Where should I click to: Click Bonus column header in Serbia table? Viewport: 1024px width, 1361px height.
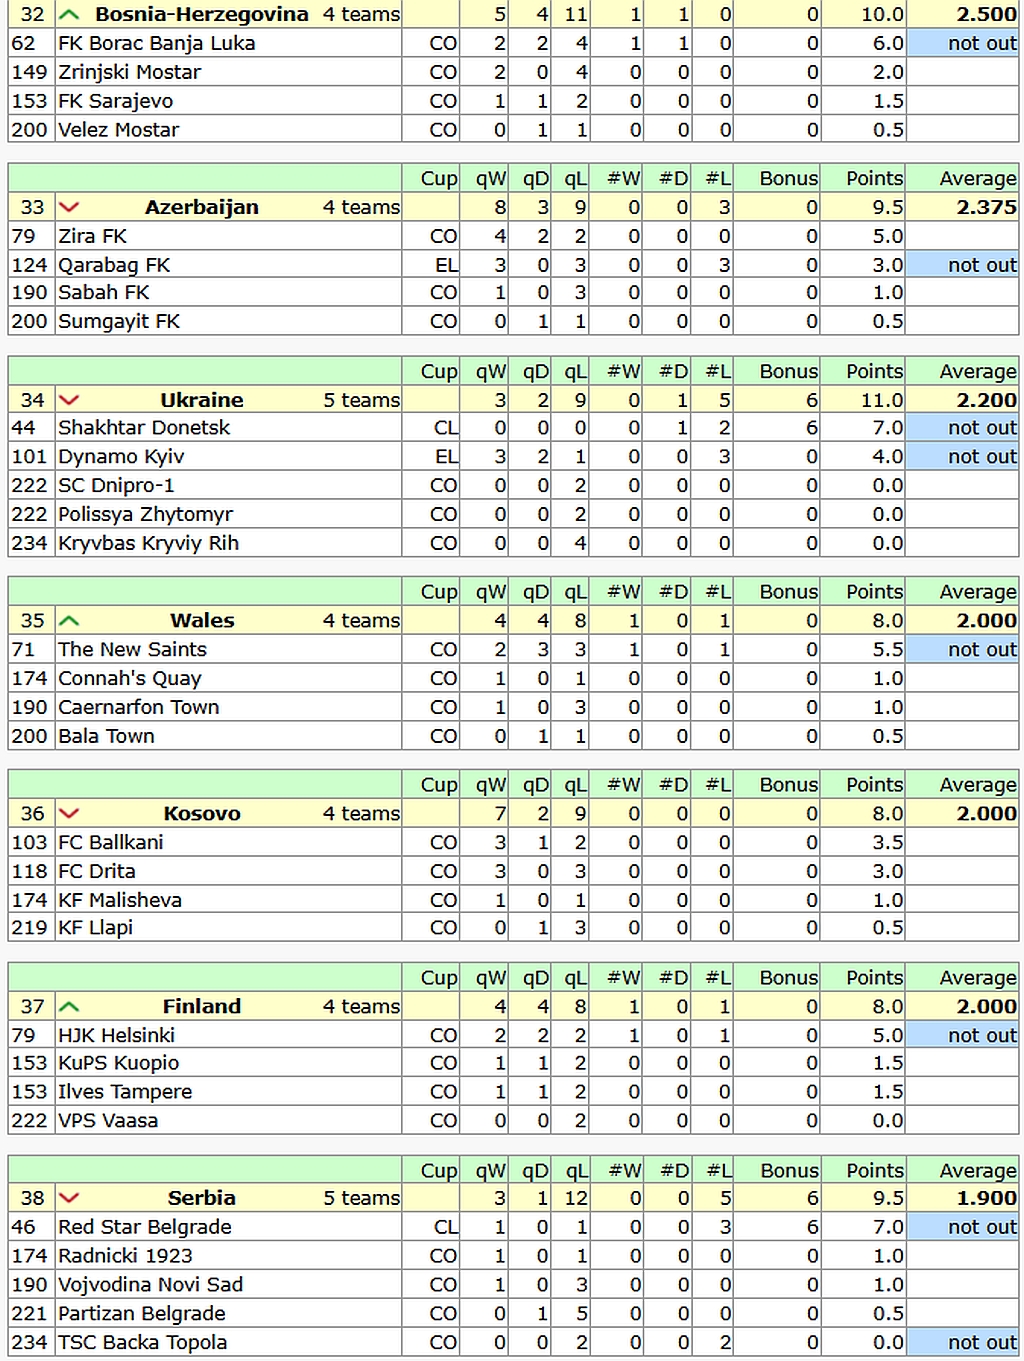[789, 1170]
